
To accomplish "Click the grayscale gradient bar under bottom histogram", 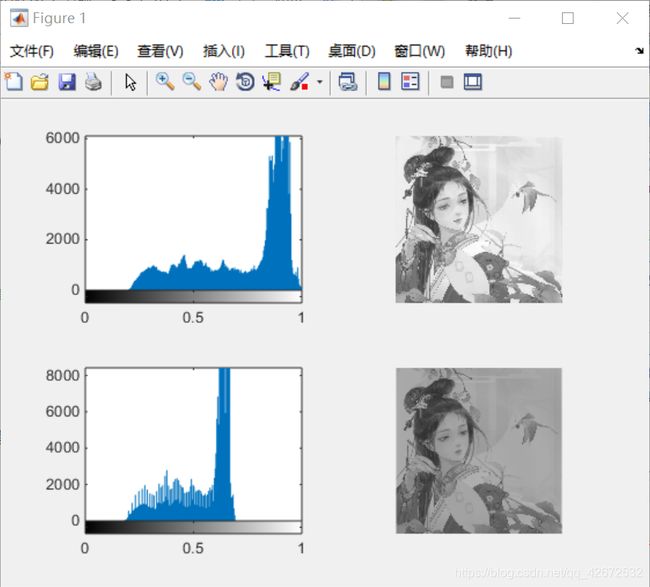I will 194,527.
